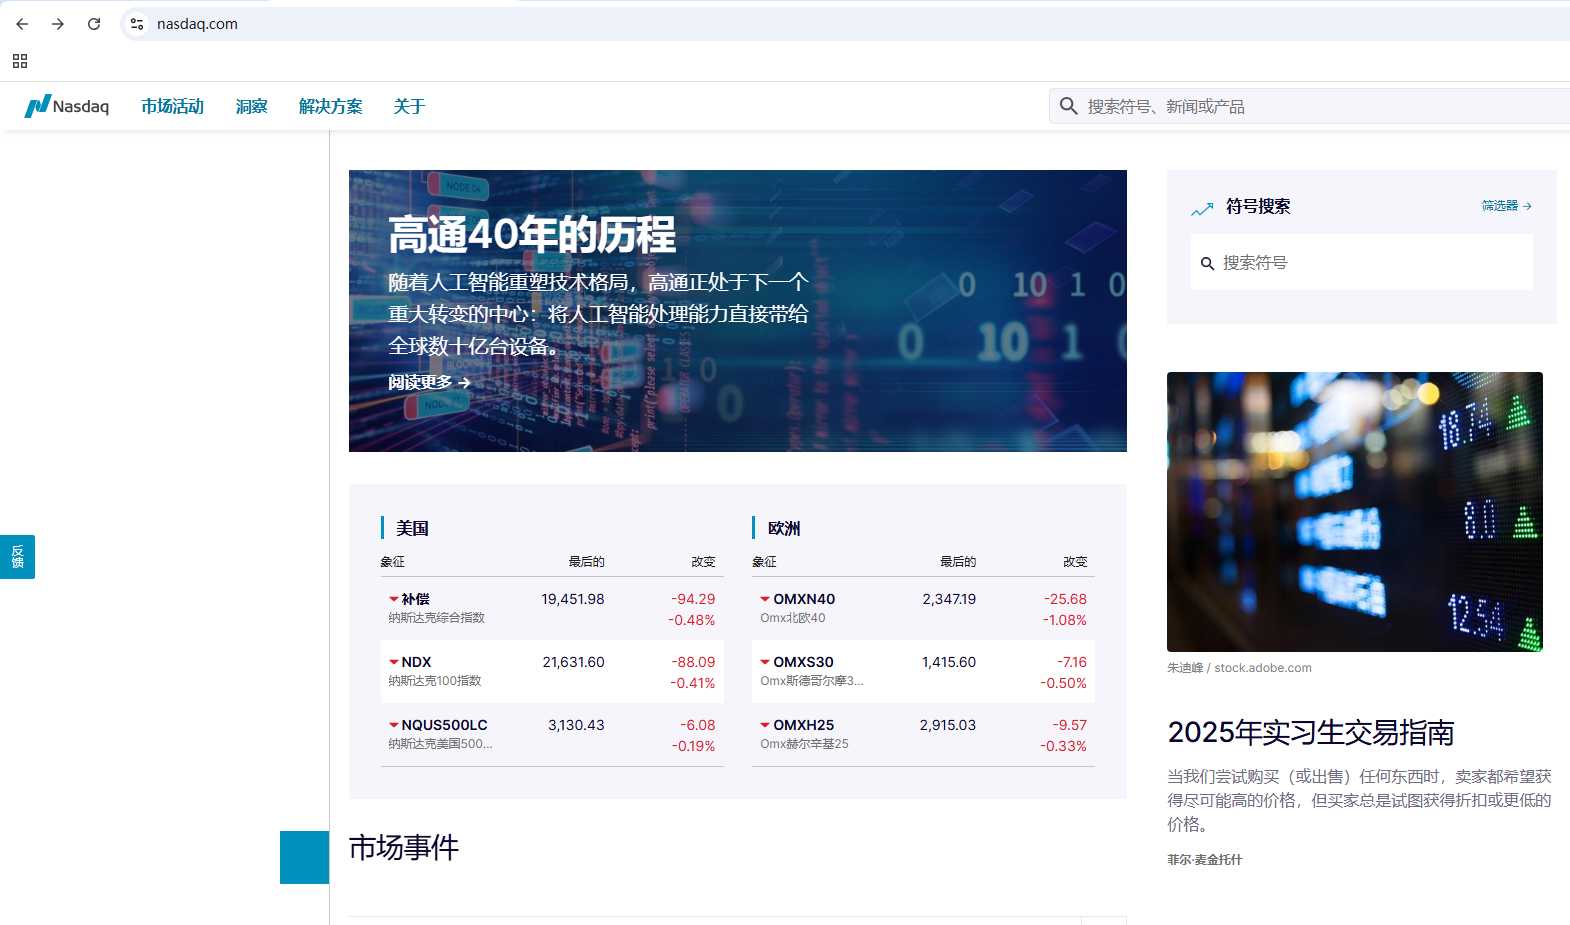
Task: Click the browser forward arrow
Action: pyautogui.click(x=58, y=24)
